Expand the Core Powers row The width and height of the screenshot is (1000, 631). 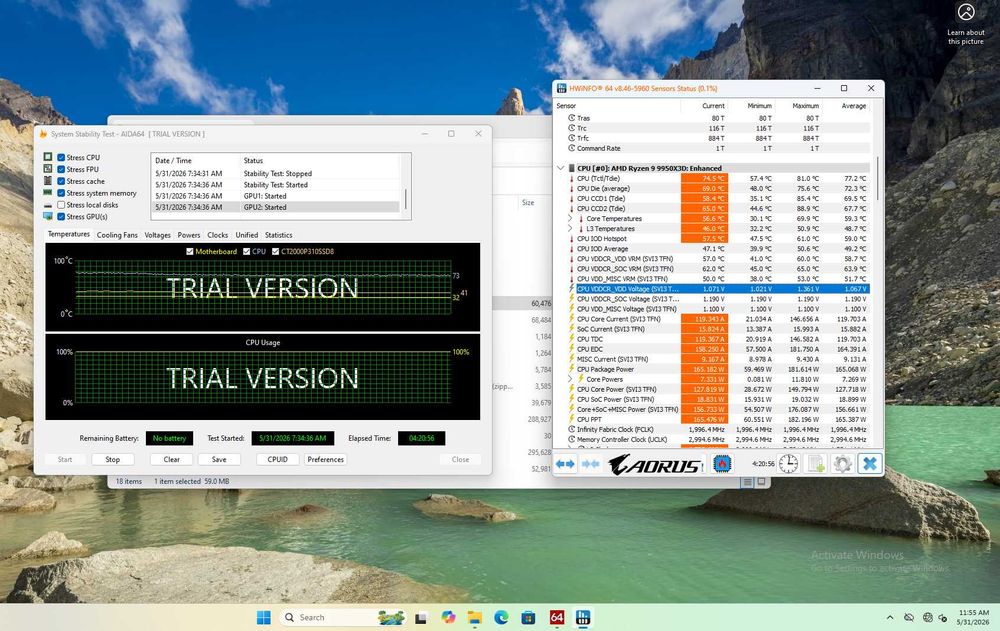[x=570, y=379]
